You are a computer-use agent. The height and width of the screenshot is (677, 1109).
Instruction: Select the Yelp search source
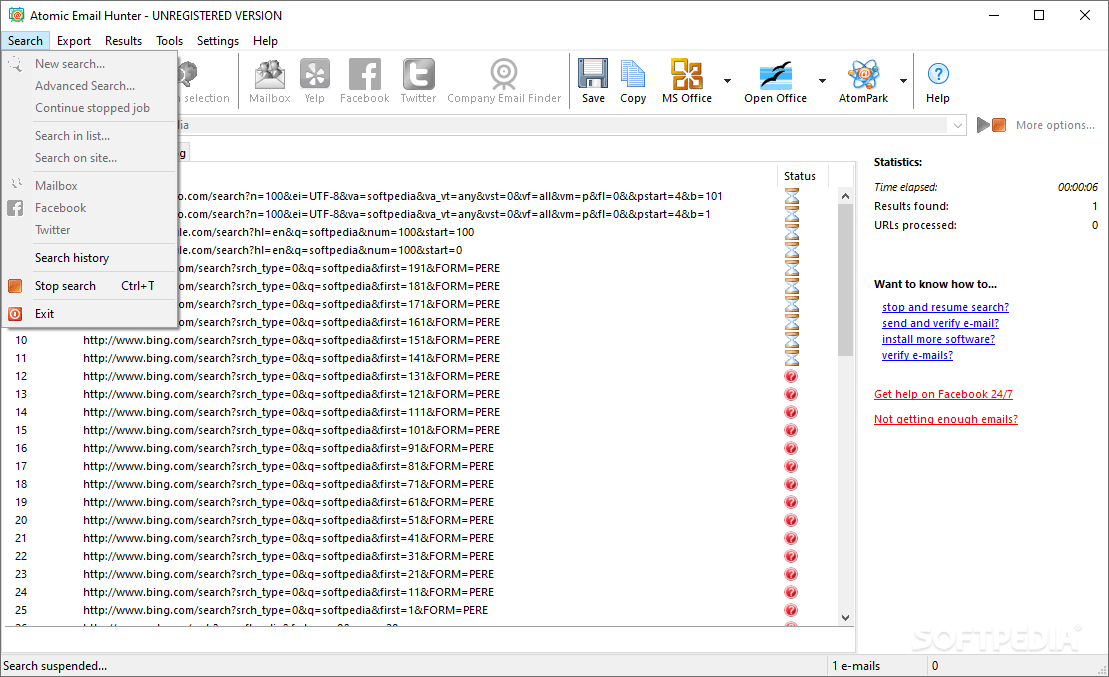[x=314, y=80]
